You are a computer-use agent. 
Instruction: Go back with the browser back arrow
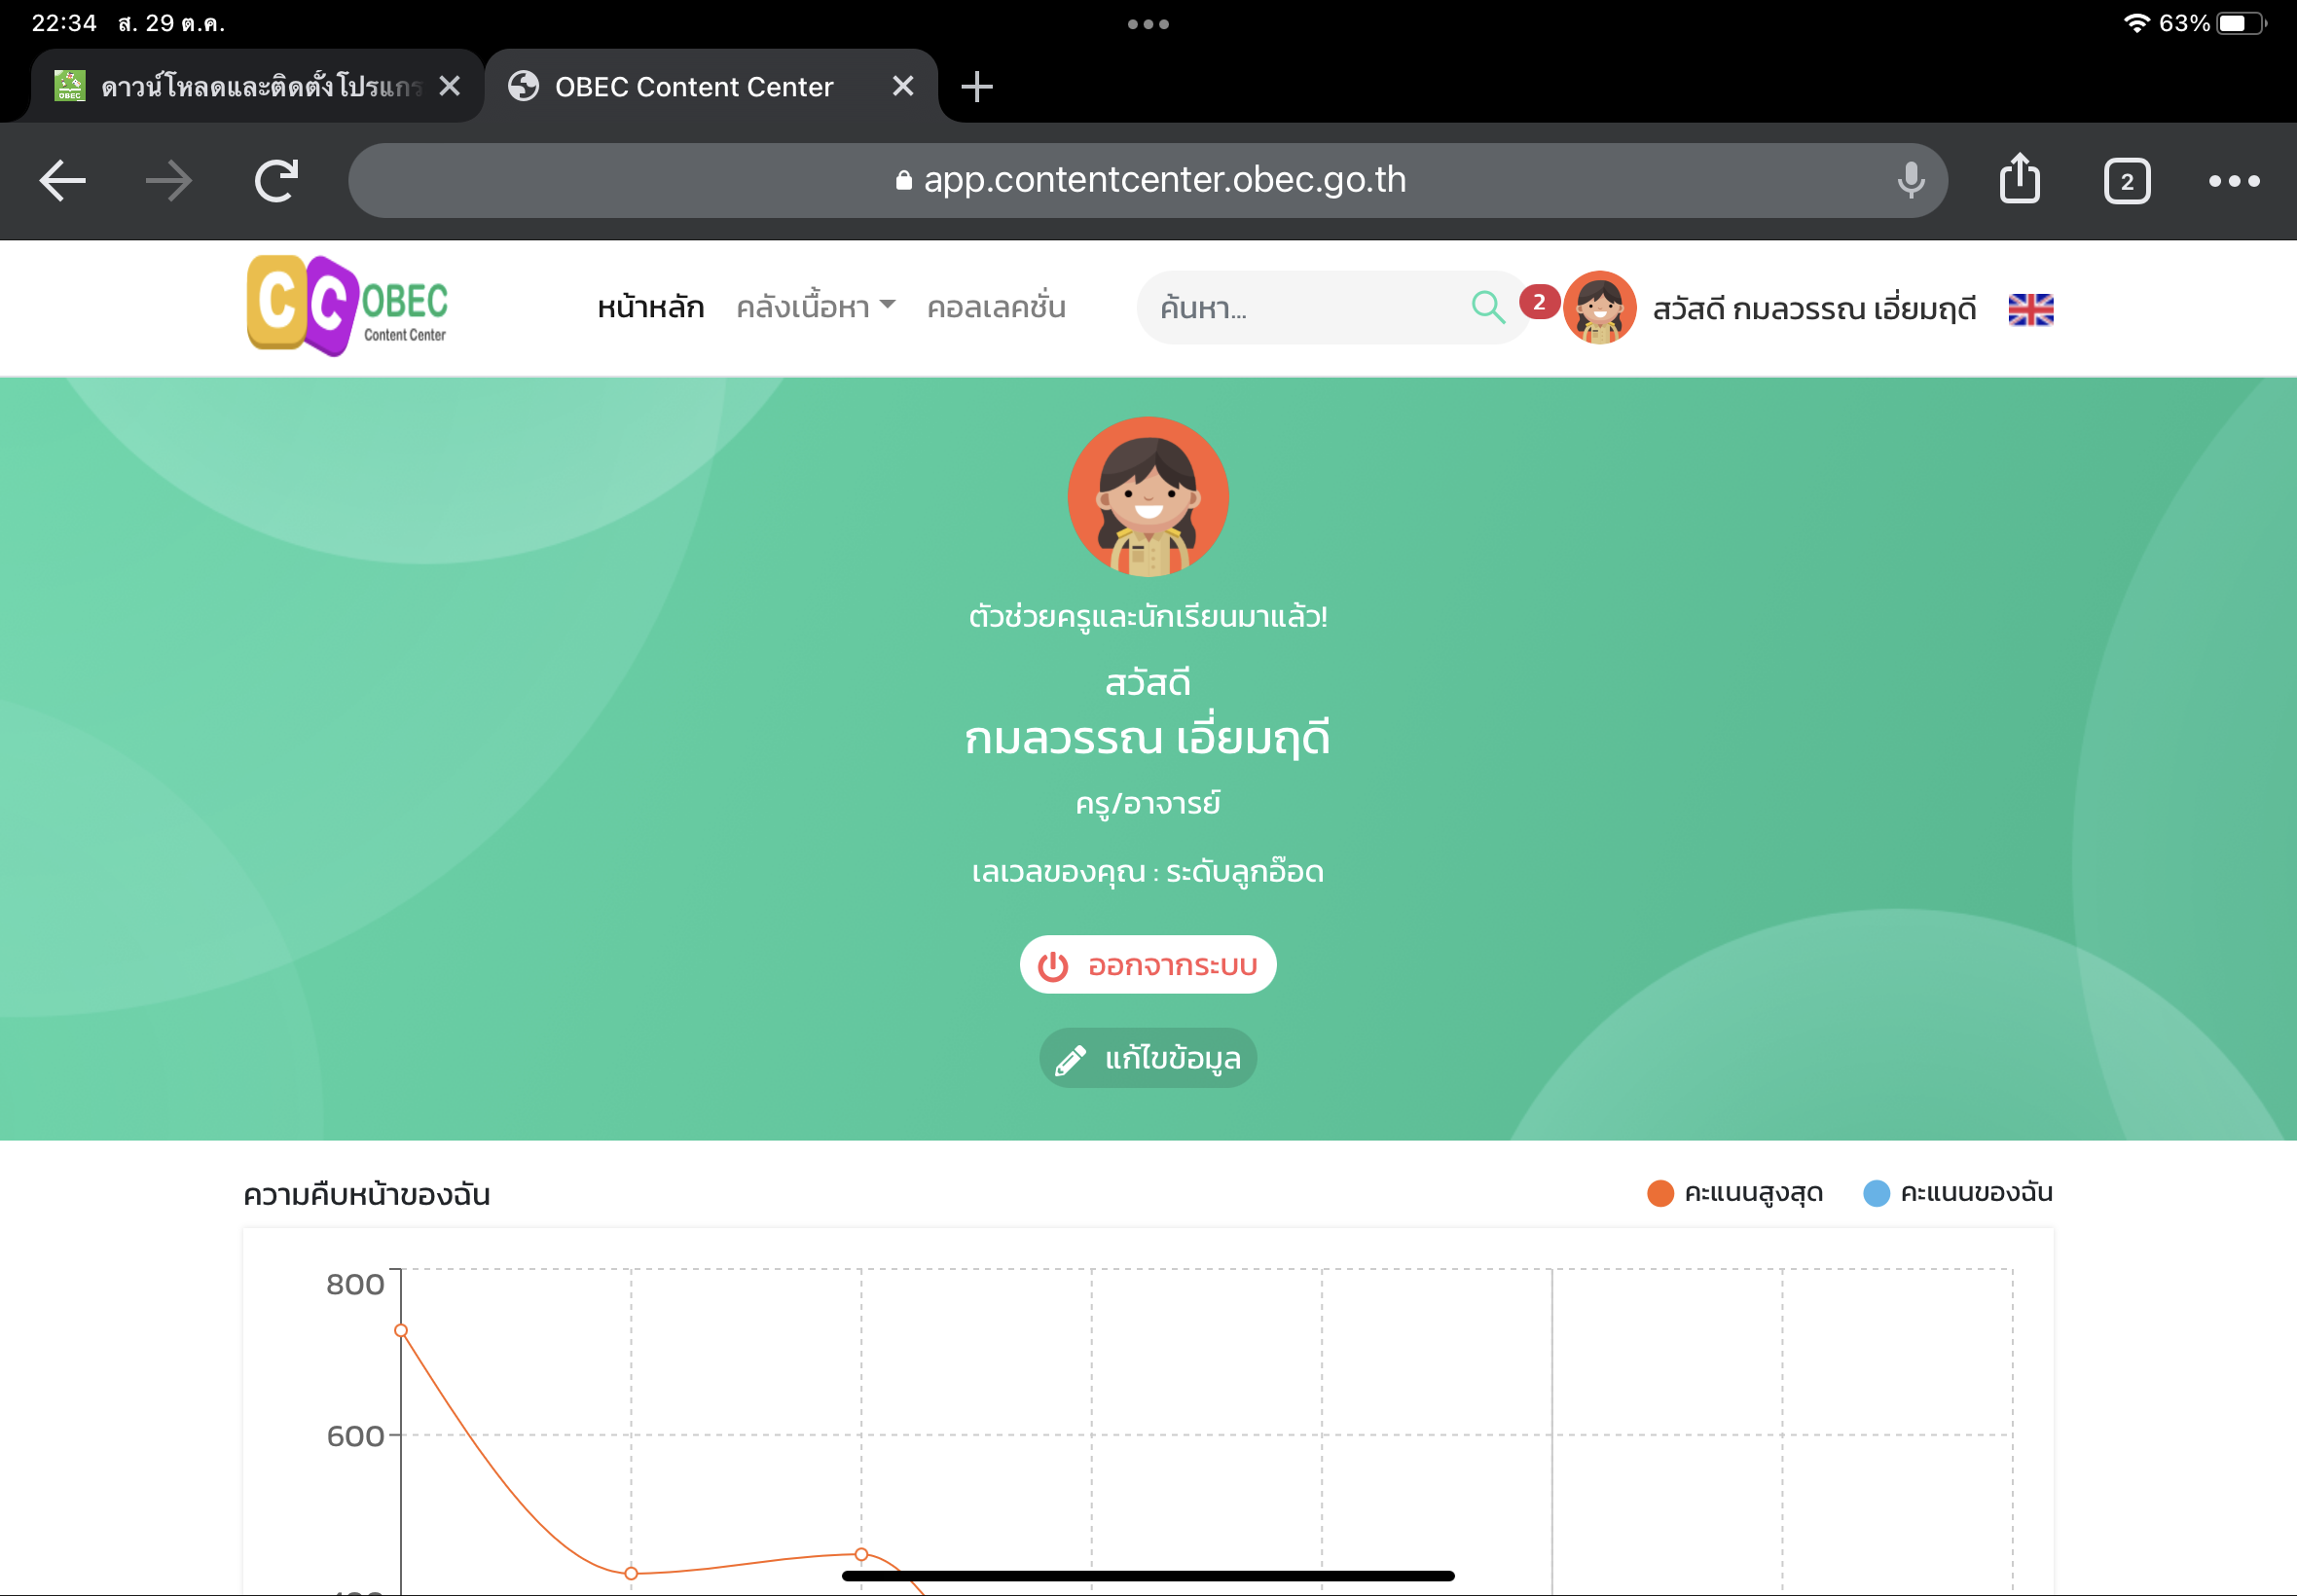click(x=62, y=181)
